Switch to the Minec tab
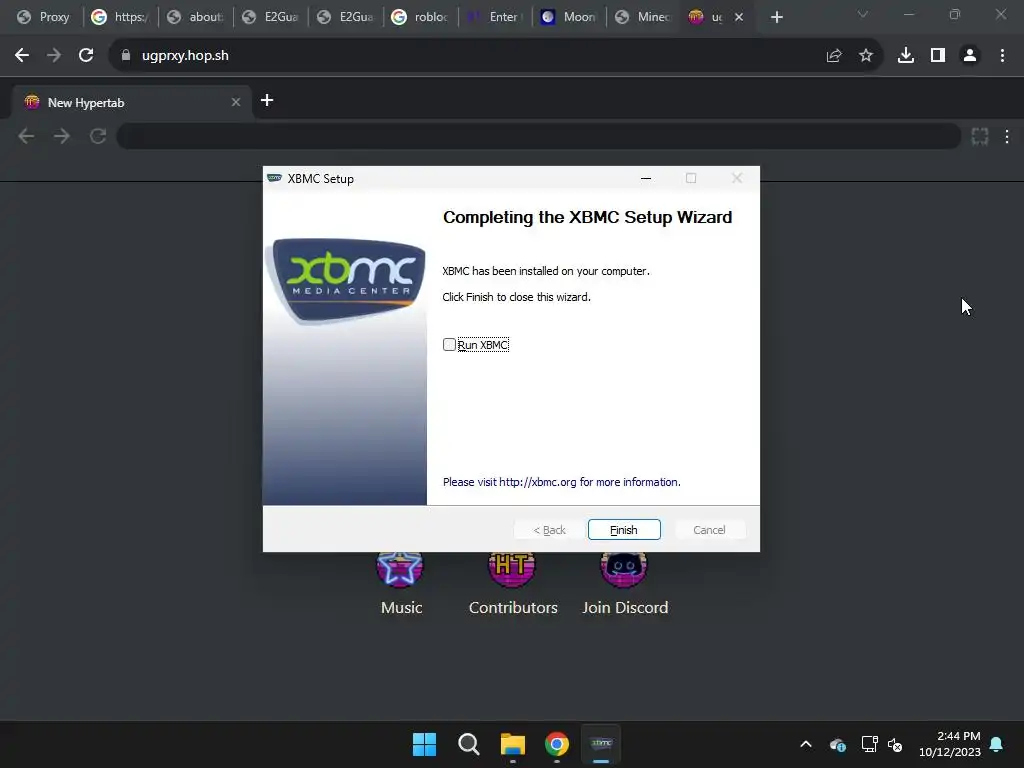1024x768 pixels. pos(643,17)
